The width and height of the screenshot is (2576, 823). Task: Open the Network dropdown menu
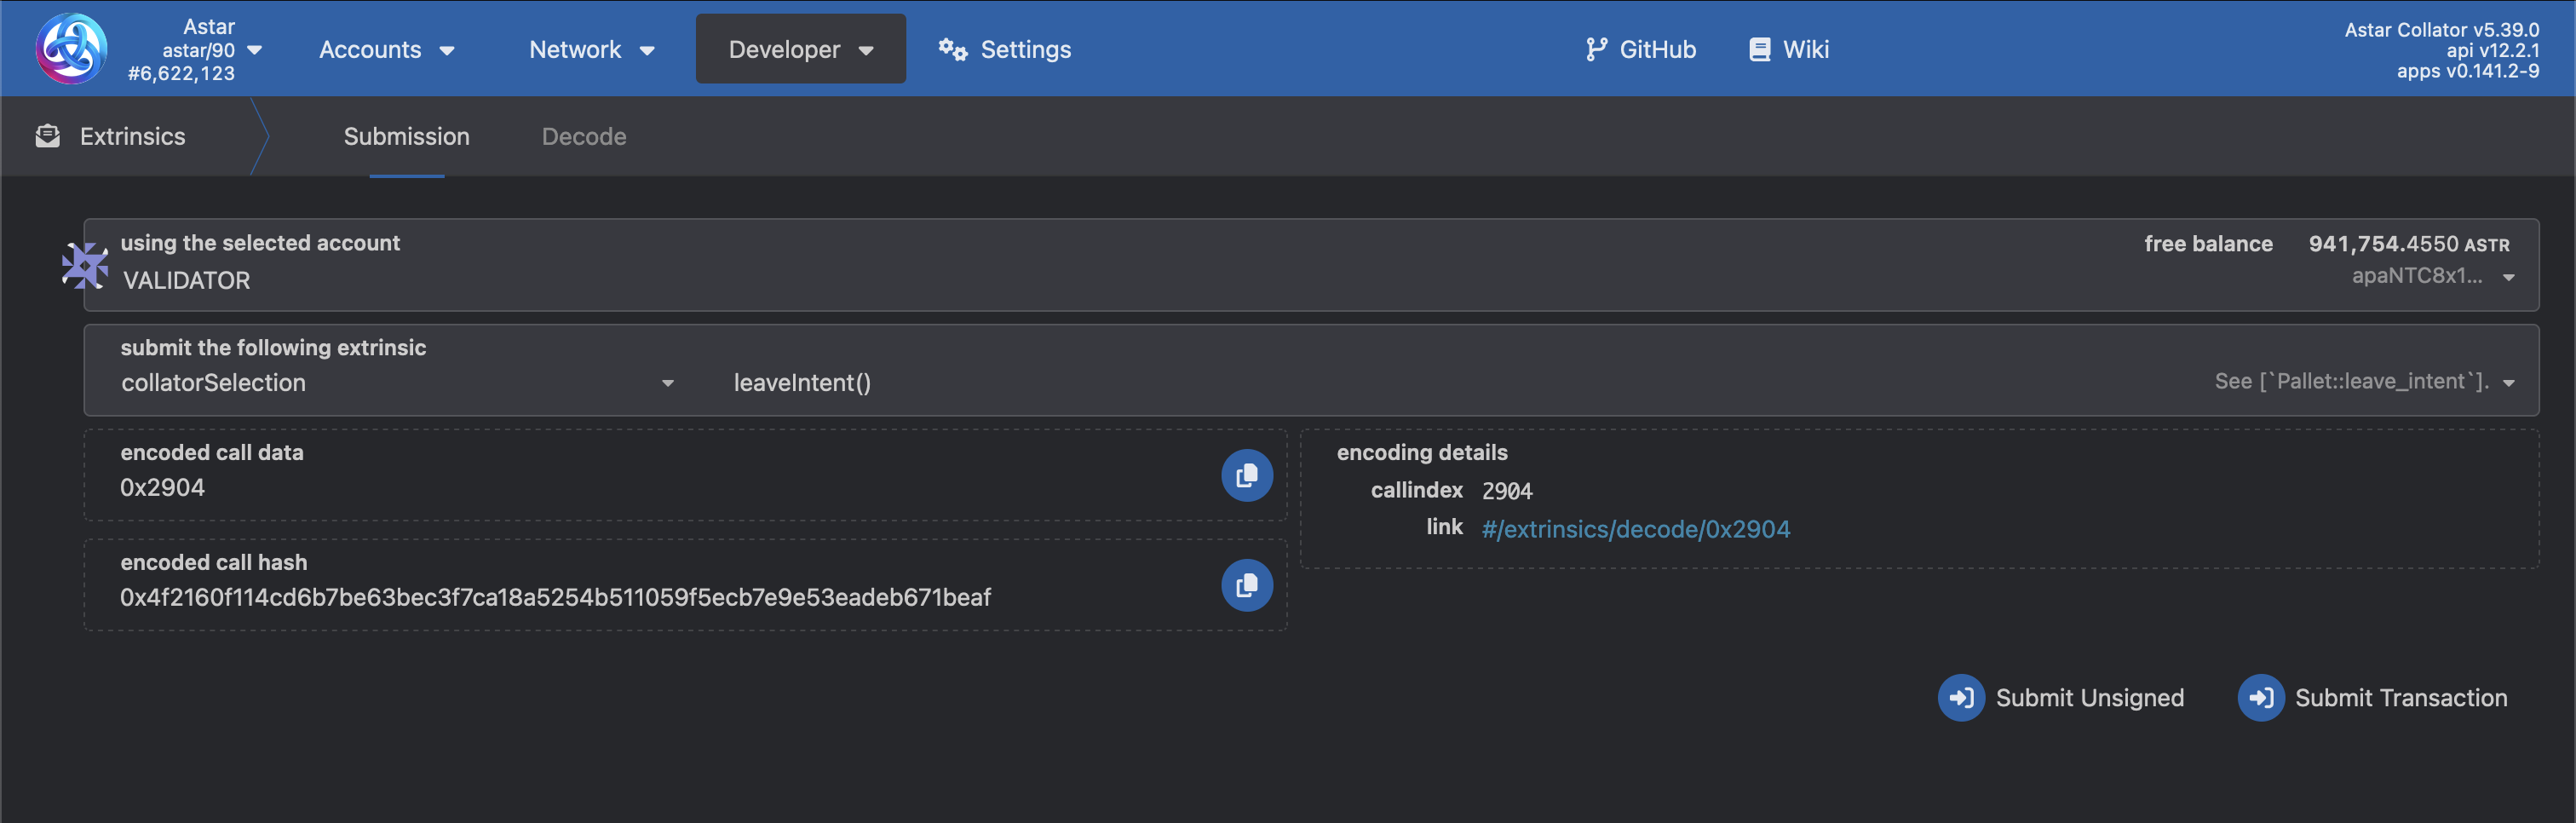click(591, 49)
